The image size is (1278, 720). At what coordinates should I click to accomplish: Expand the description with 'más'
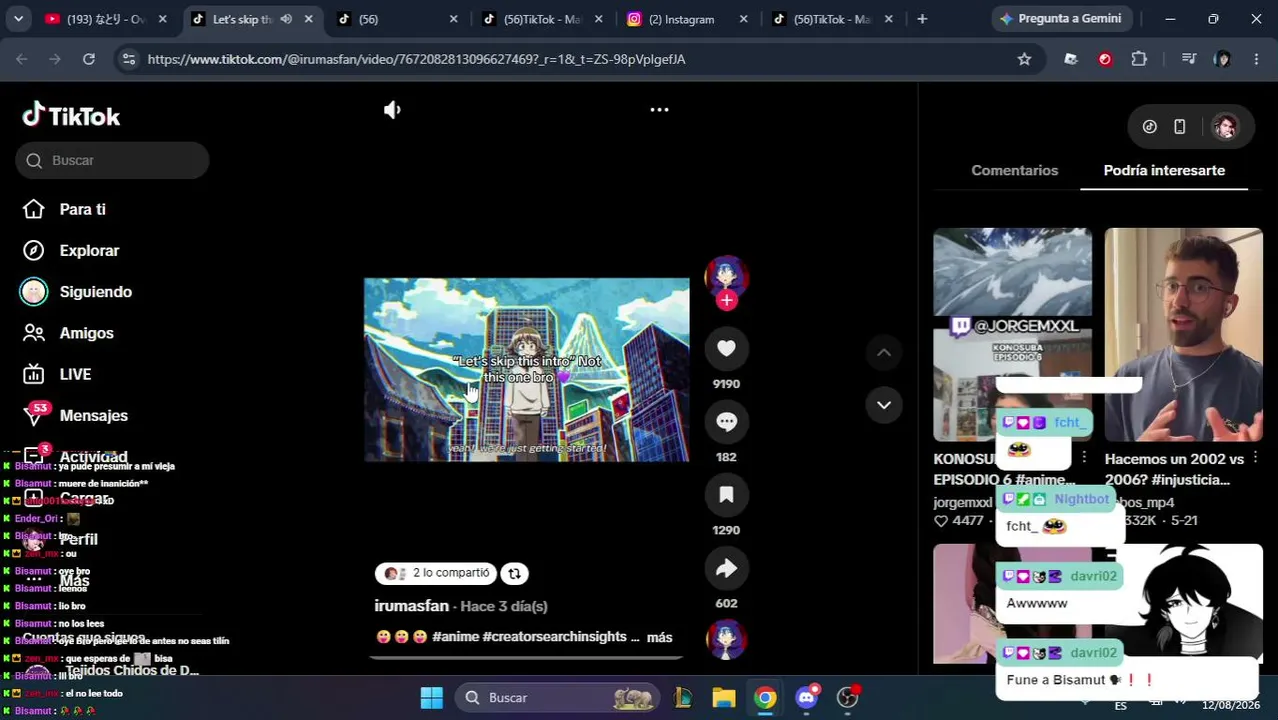point(659,637)
